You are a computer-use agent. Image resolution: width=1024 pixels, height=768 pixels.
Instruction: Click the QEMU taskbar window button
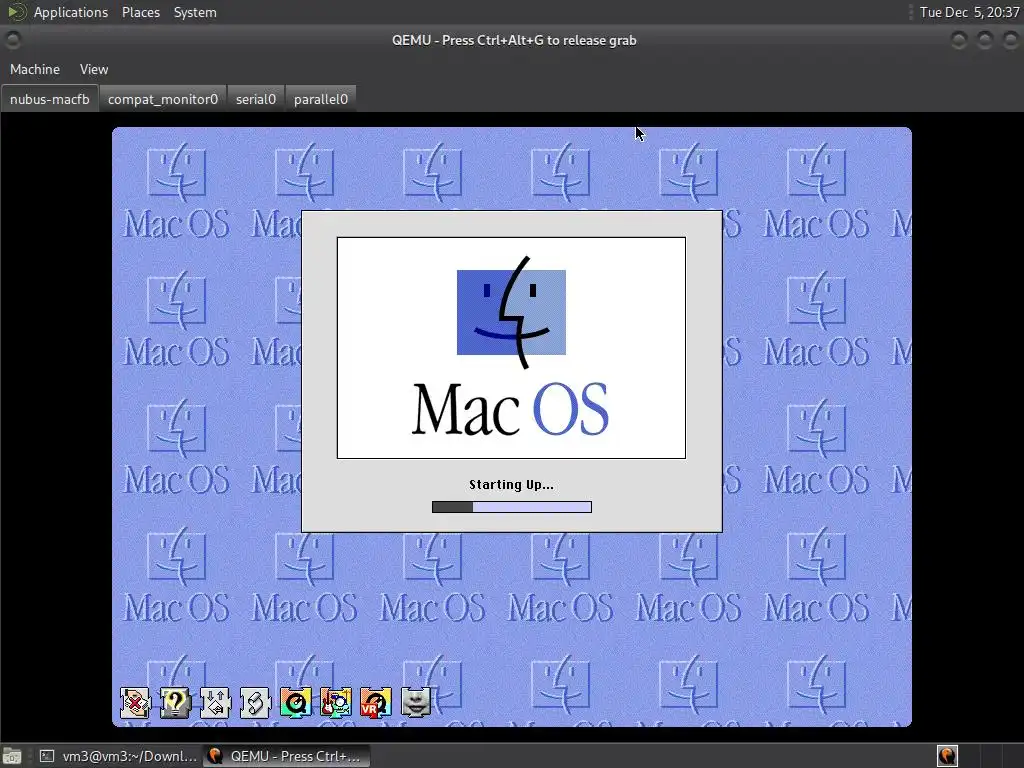285,756
